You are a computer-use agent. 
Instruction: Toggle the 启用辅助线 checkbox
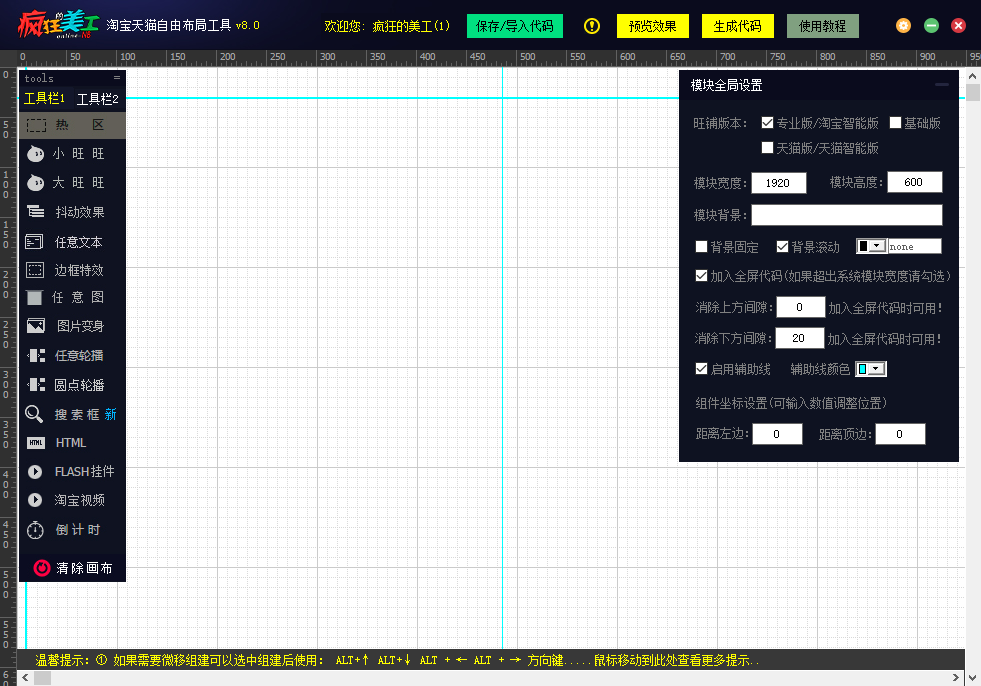pos(701,369)
